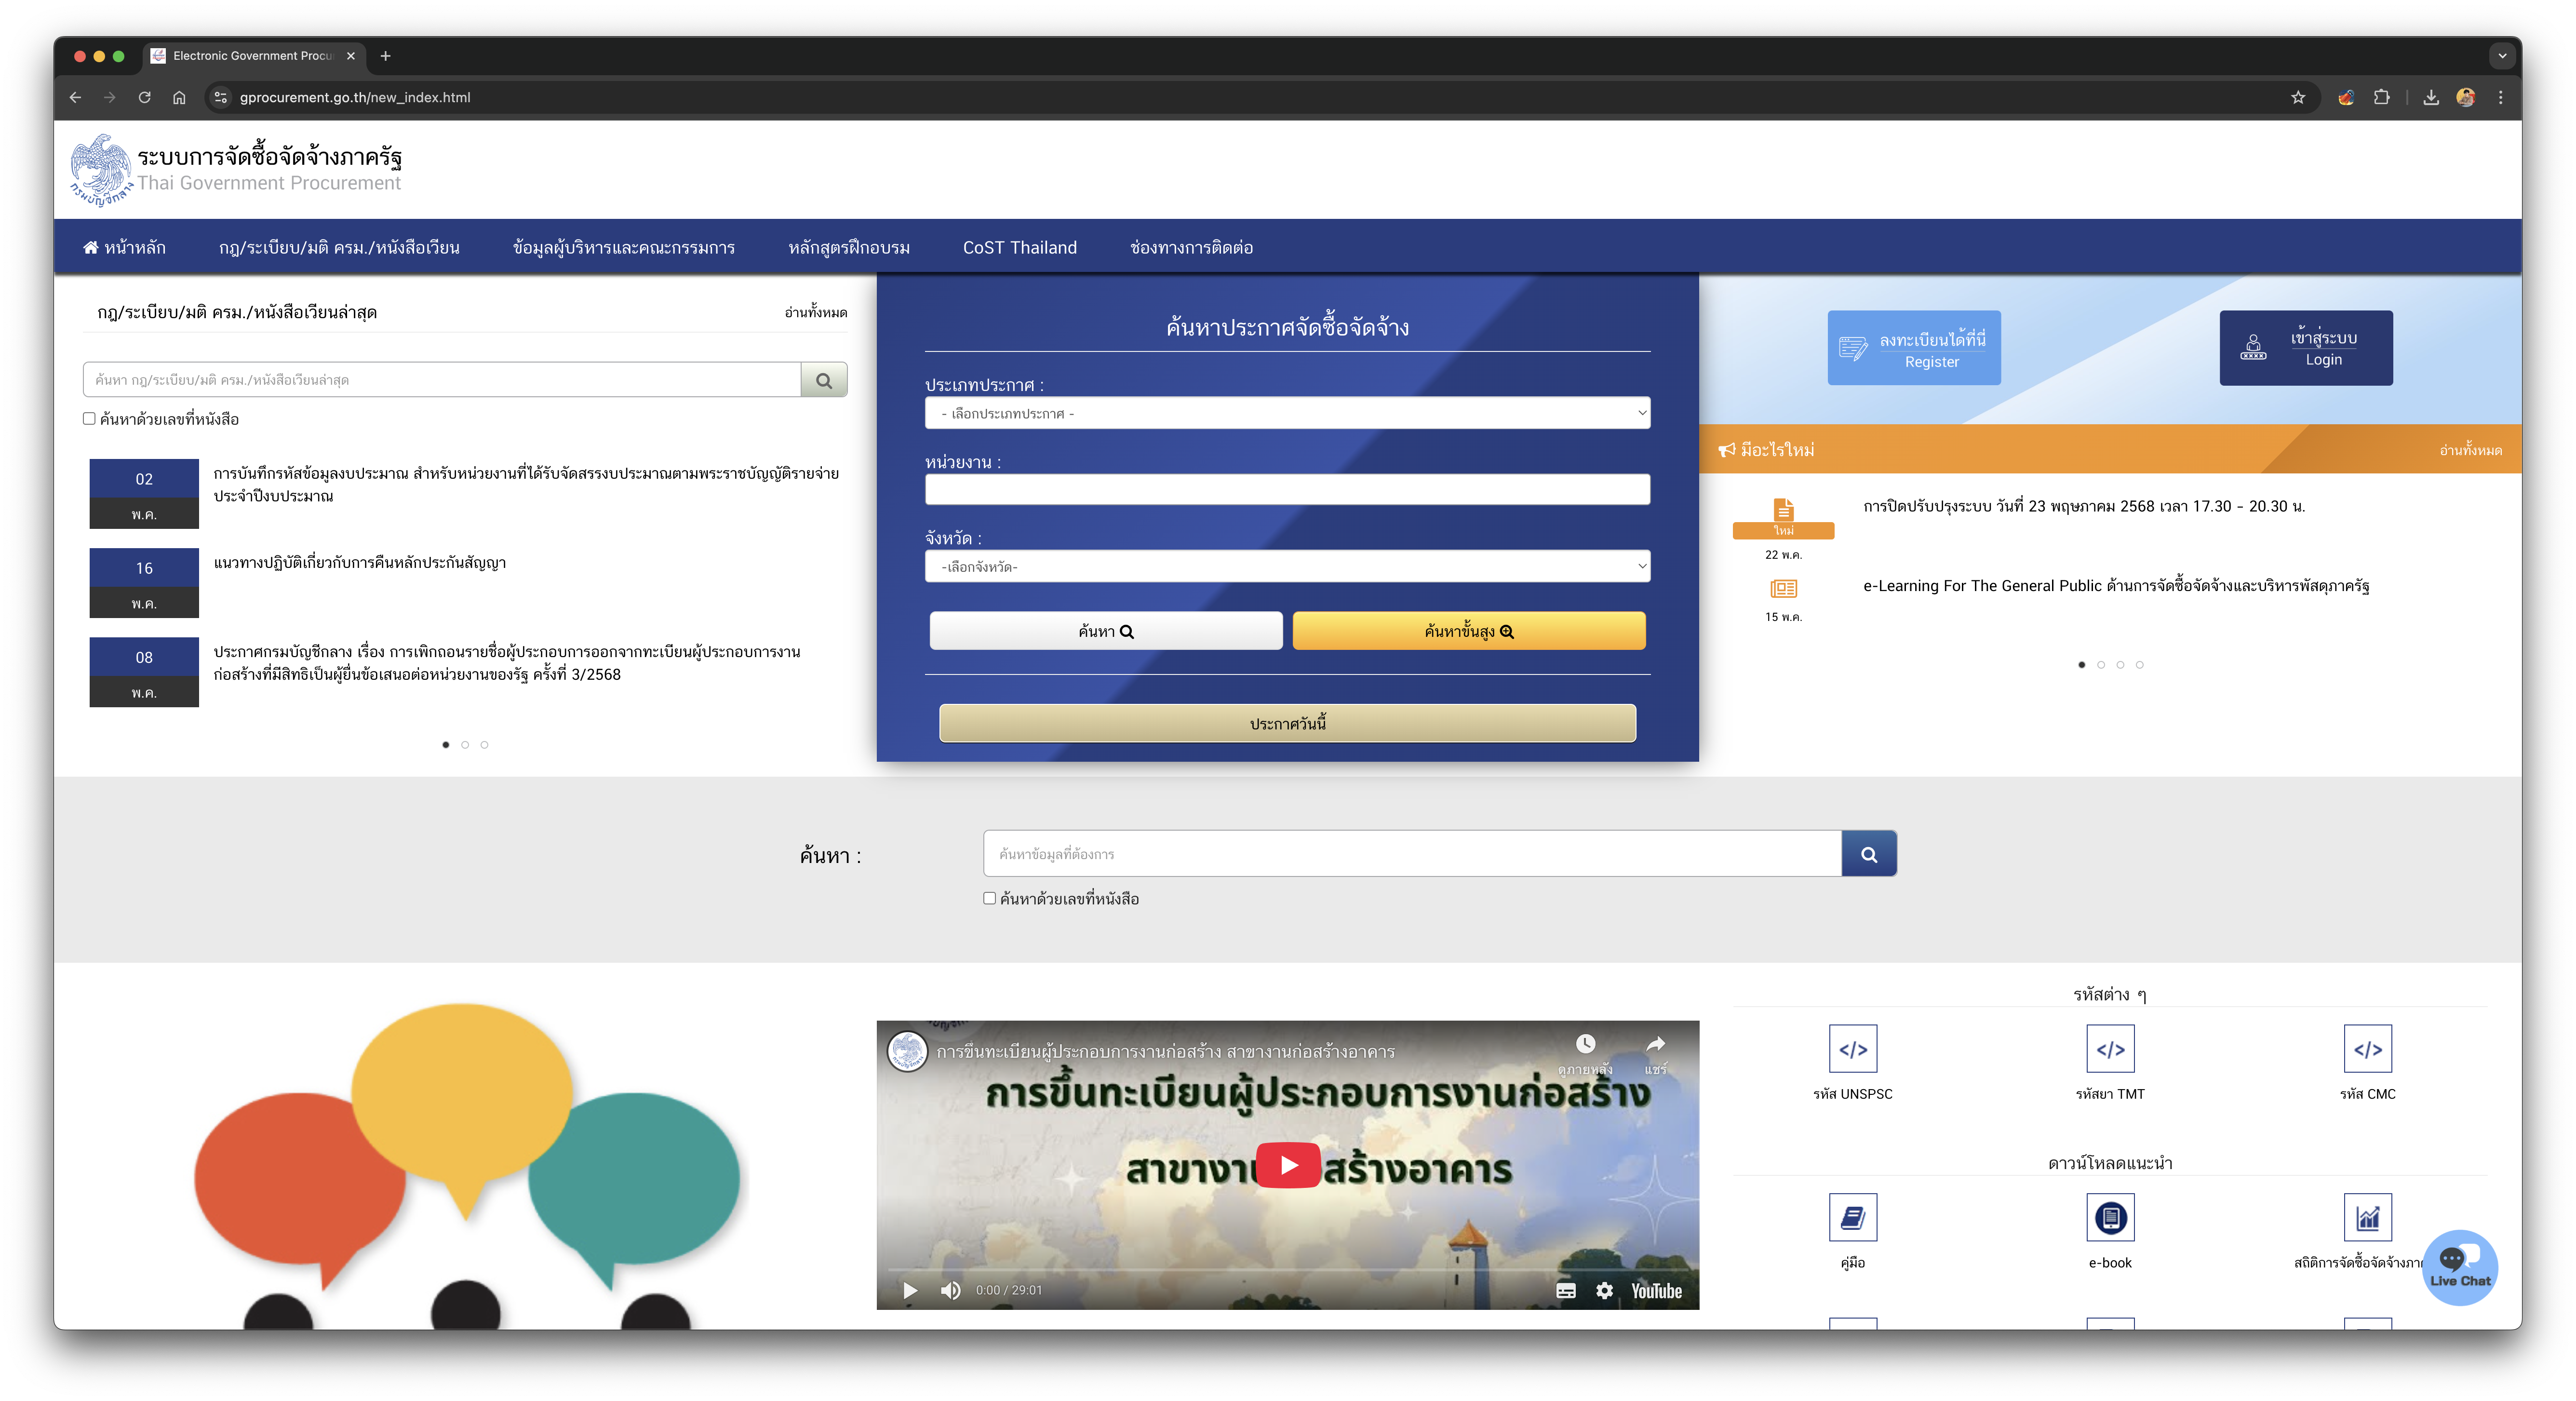The height and width of the screenshot is (1401, 2576).
Task: Open the หลักสูตรฝึกอบรม menu
Action: (848, 247)
